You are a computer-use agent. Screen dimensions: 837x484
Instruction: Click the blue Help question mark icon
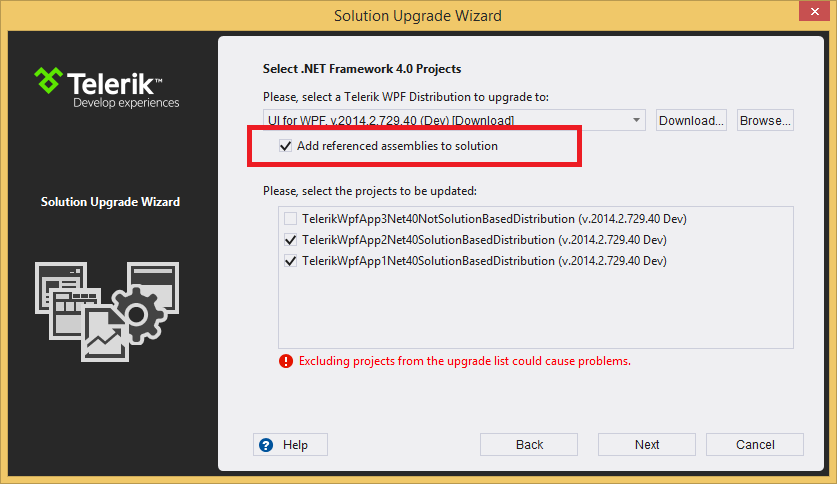click(x=266, y=445)
